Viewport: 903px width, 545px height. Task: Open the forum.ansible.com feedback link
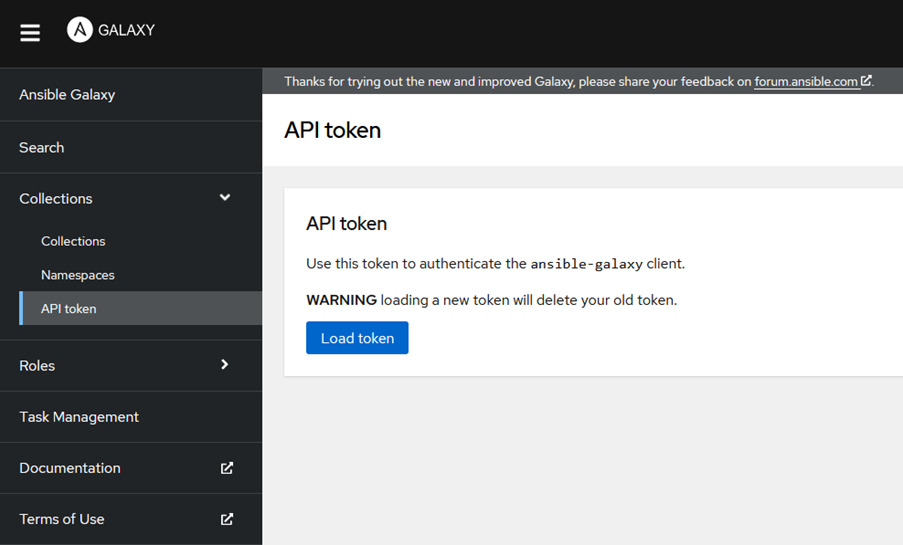coord(806,81)
